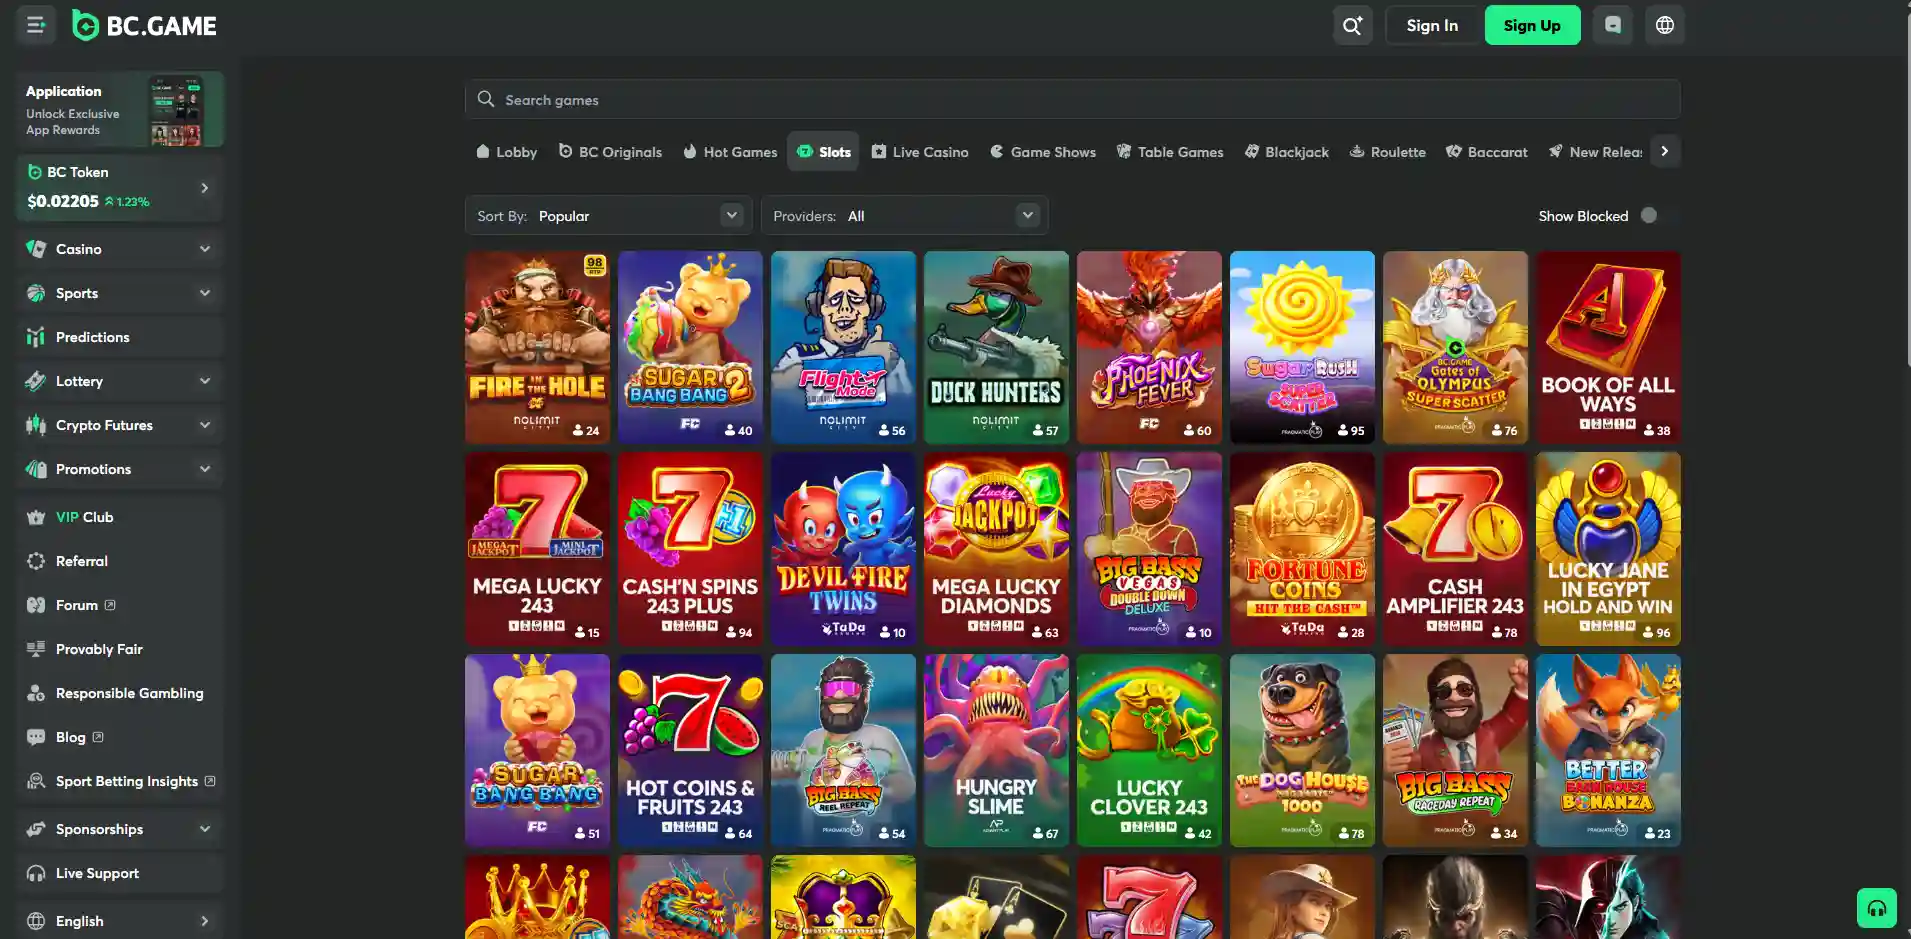
Task: Toggle the Show Blocked switch
Action: click(x=1649, y=216)
